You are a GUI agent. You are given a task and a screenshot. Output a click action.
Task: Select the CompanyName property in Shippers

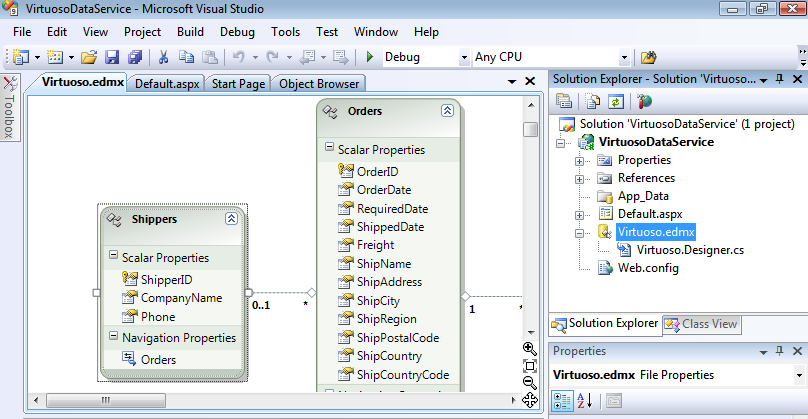coord(181,298)
